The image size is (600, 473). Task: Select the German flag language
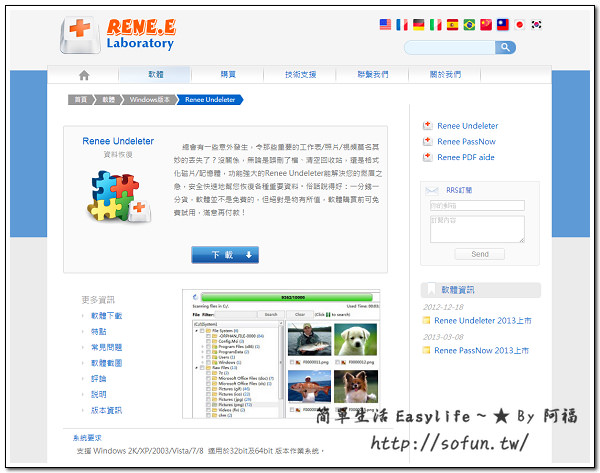tap(419, 24)
